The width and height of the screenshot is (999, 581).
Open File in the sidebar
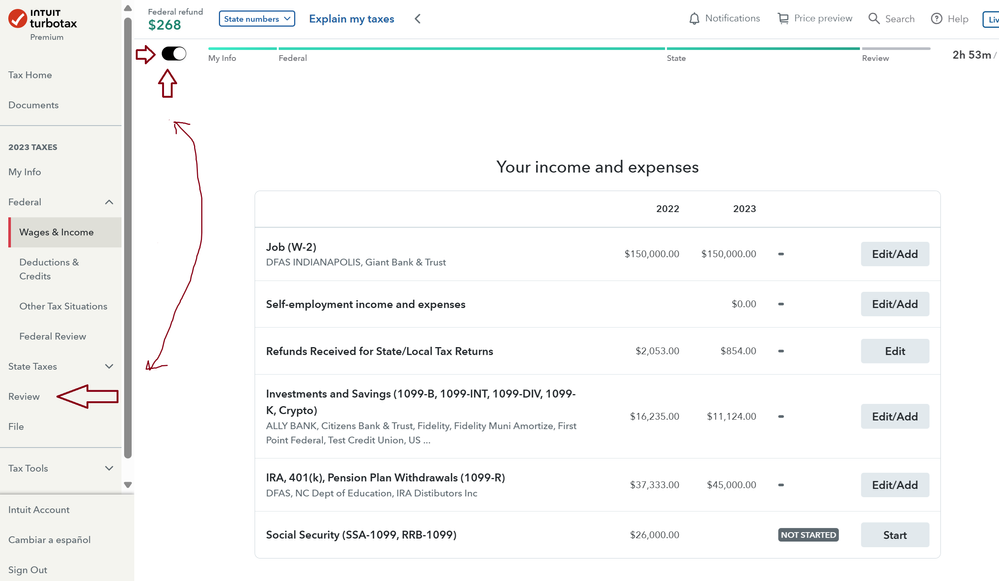[x=16, y=426]
